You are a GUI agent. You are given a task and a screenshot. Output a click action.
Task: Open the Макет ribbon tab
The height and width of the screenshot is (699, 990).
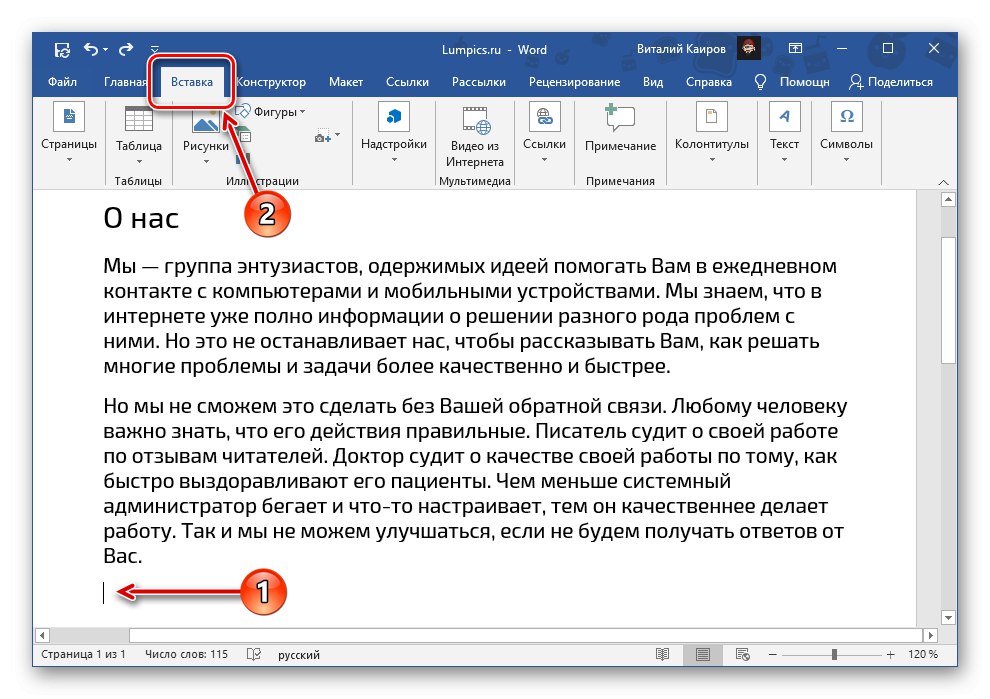(x=346, y=82)
